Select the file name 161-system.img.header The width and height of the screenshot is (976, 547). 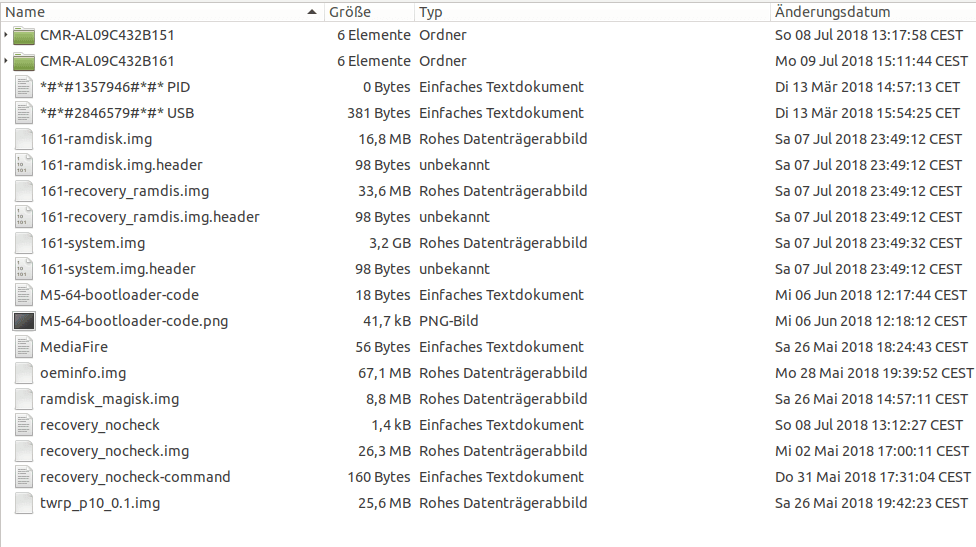[118, 269]
